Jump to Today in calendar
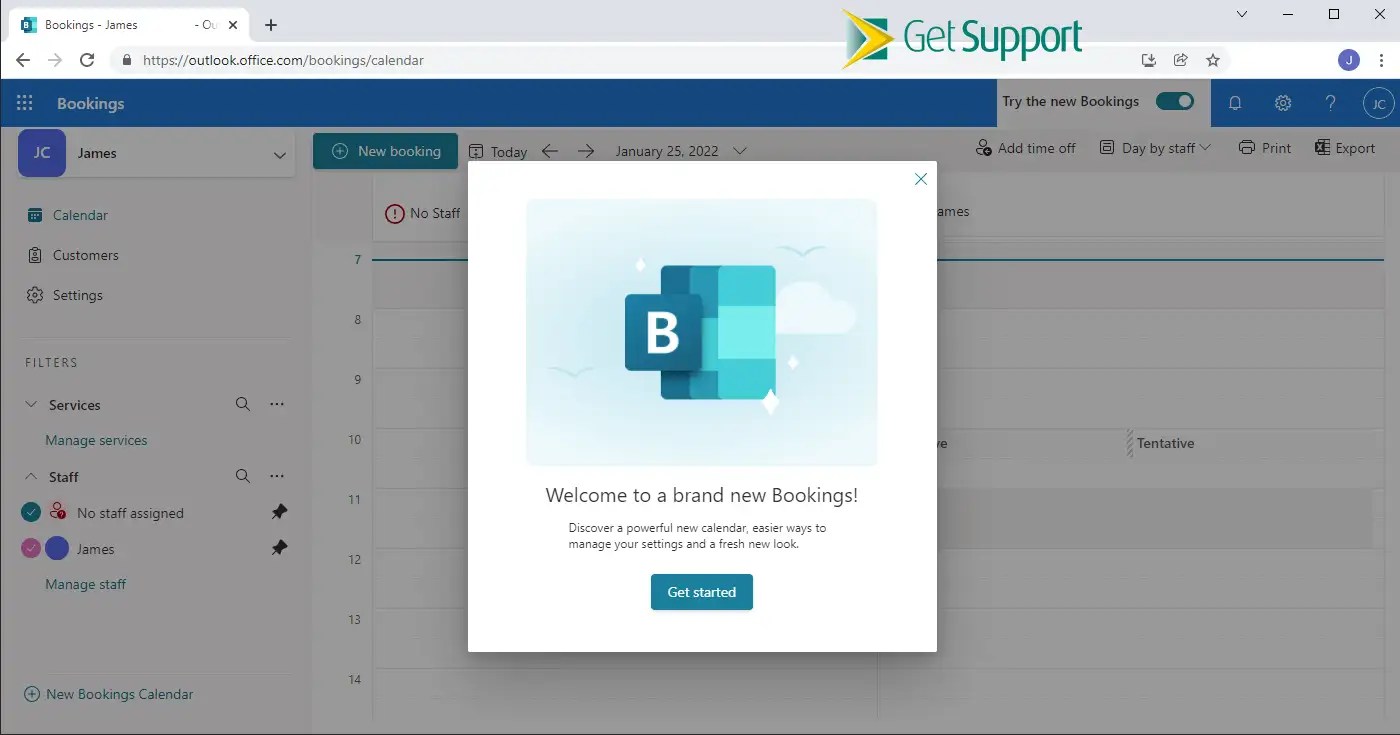 click(497, 152)
